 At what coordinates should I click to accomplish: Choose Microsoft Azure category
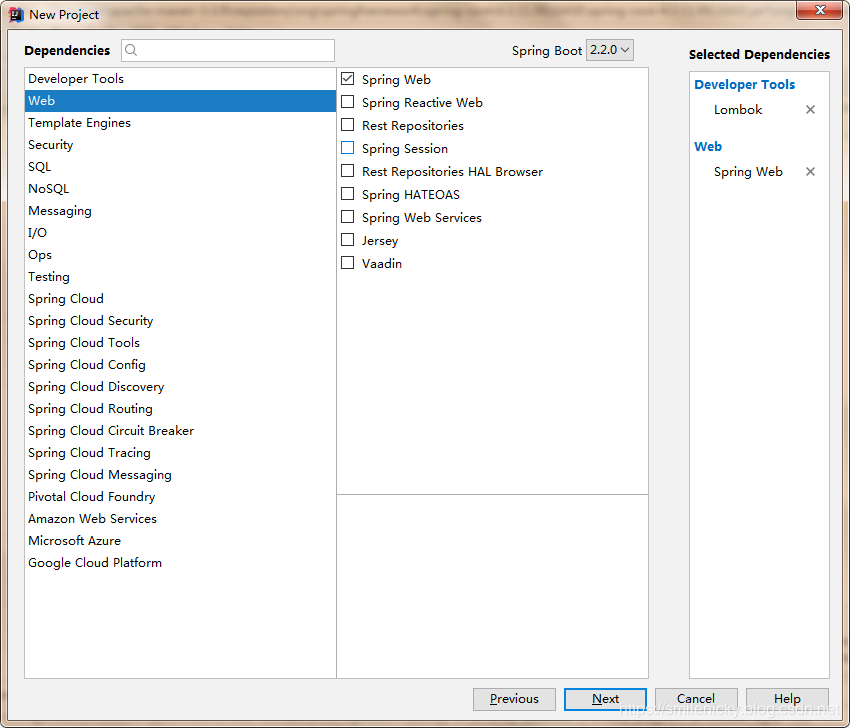[180, 541]
